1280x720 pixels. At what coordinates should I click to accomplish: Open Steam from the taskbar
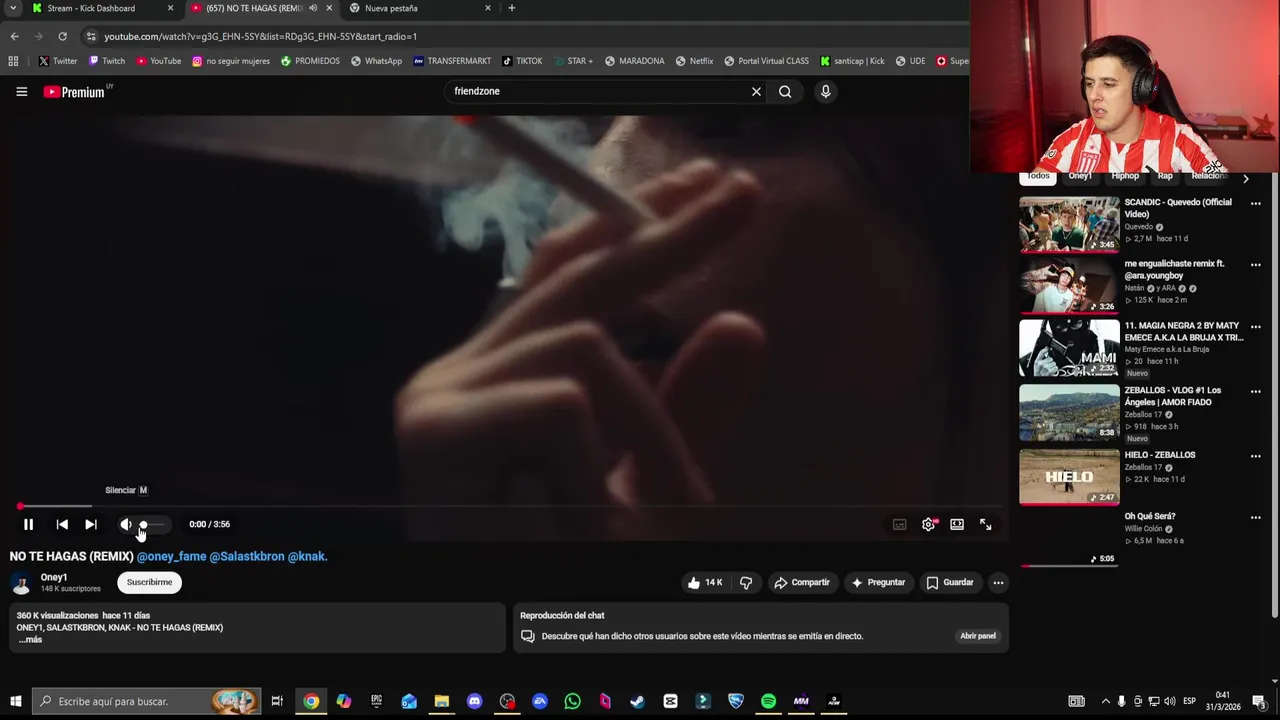637,701
